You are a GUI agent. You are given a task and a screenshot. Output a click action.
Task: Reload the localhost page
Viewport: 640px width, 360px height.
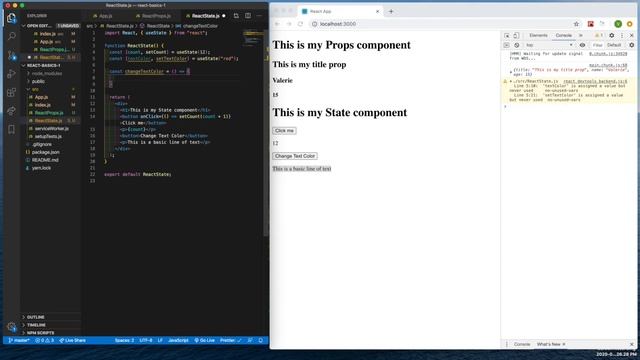pos(300,24)
